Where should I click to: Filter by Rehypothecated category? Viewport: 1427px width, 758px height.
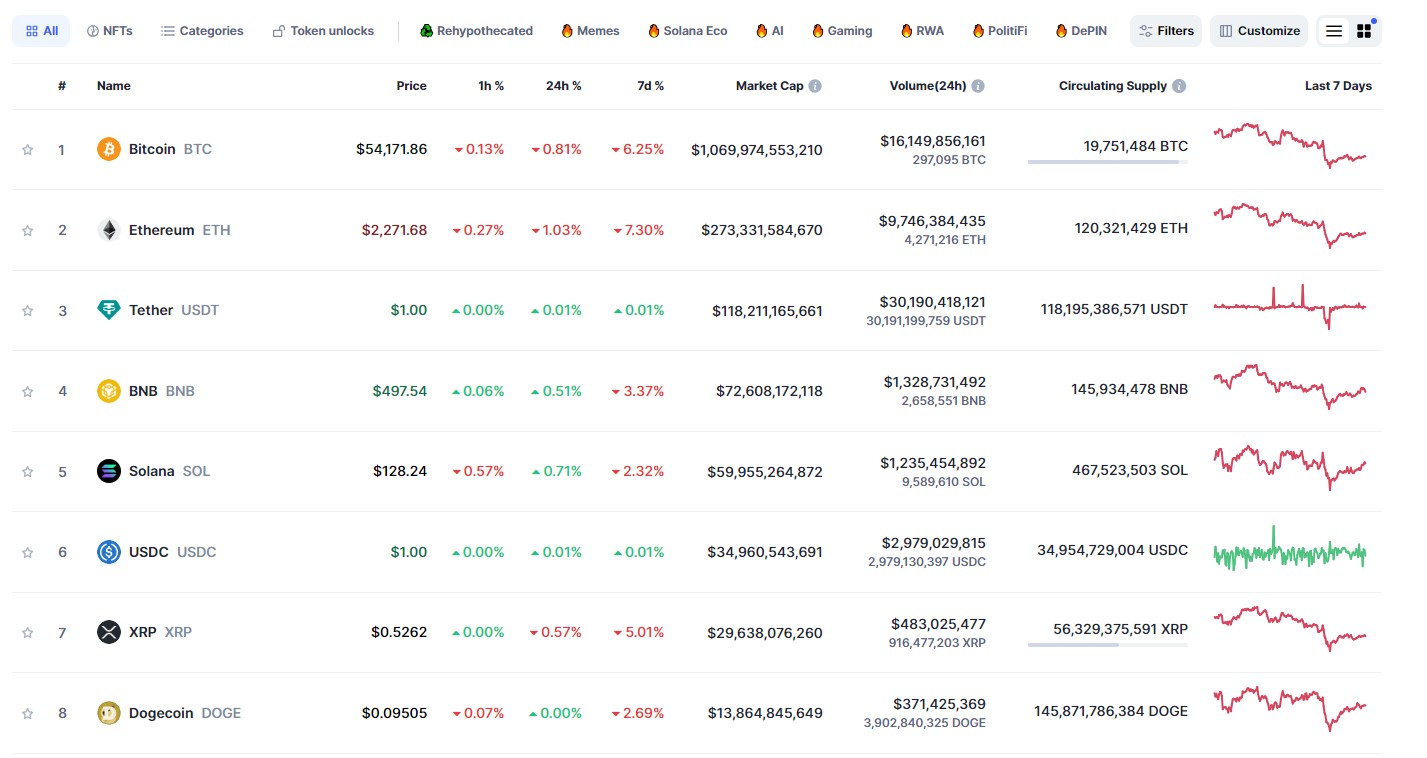click(476, 31)
